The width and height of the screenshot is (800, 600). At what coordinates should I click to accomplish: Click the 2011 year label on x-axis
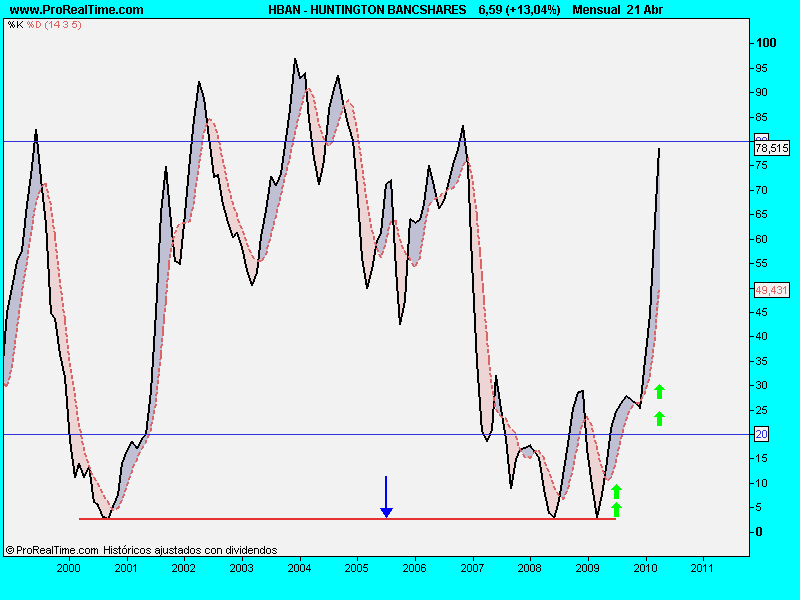[703, 568]
